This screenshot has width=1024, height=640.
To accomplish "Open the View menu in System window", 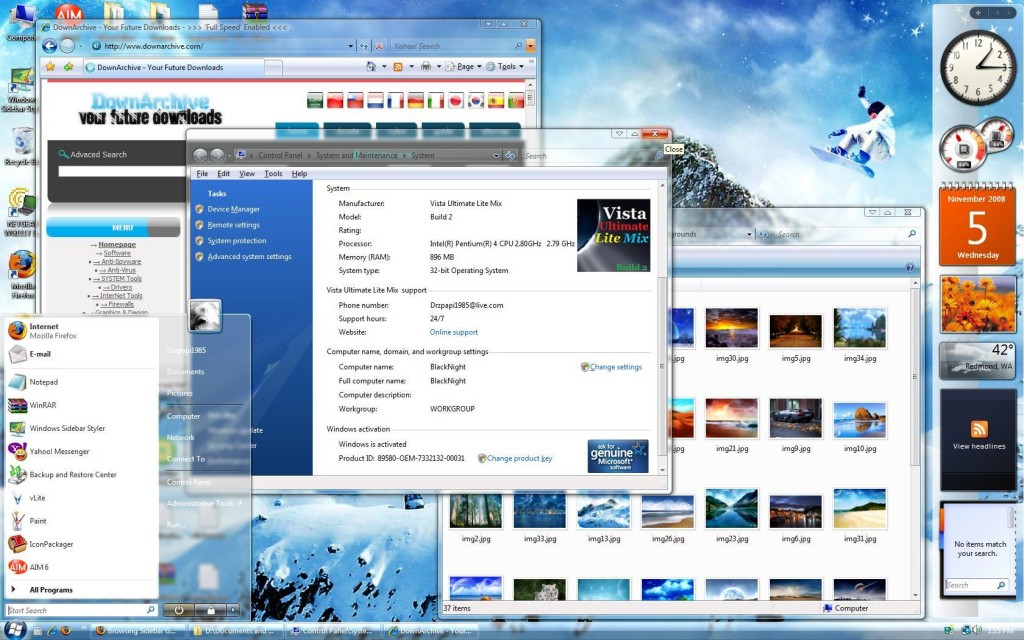I will click(247, 174).
